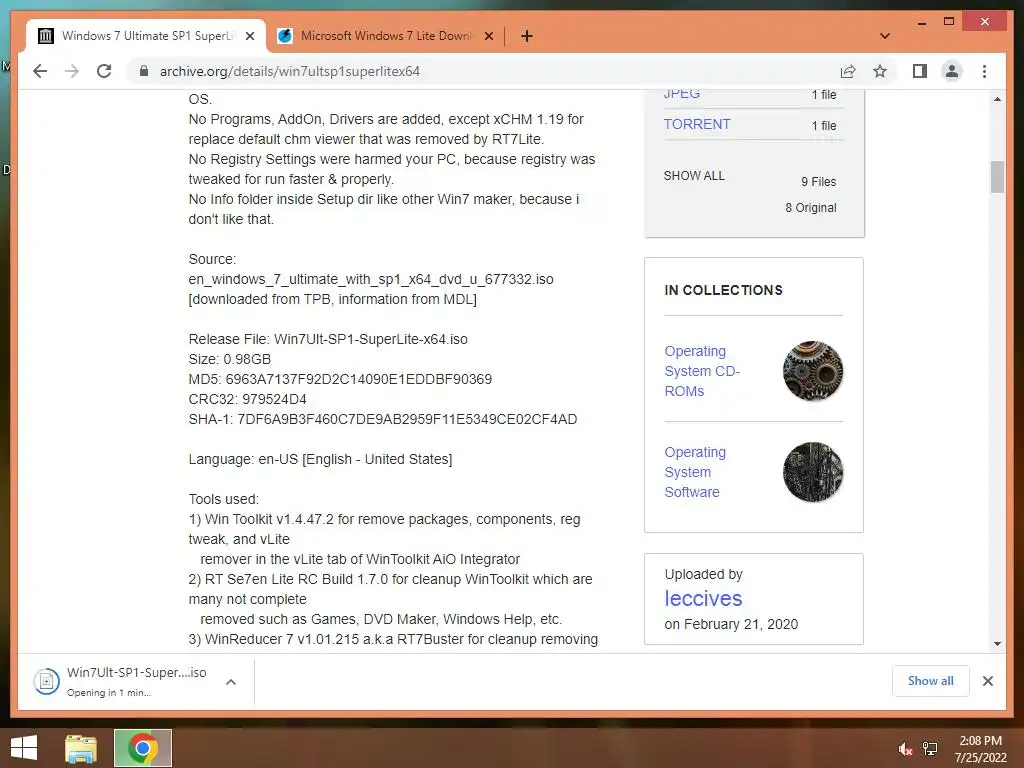Click the 'Size: 0.98GB' text

pyautogui.click(x=229, y=359)
